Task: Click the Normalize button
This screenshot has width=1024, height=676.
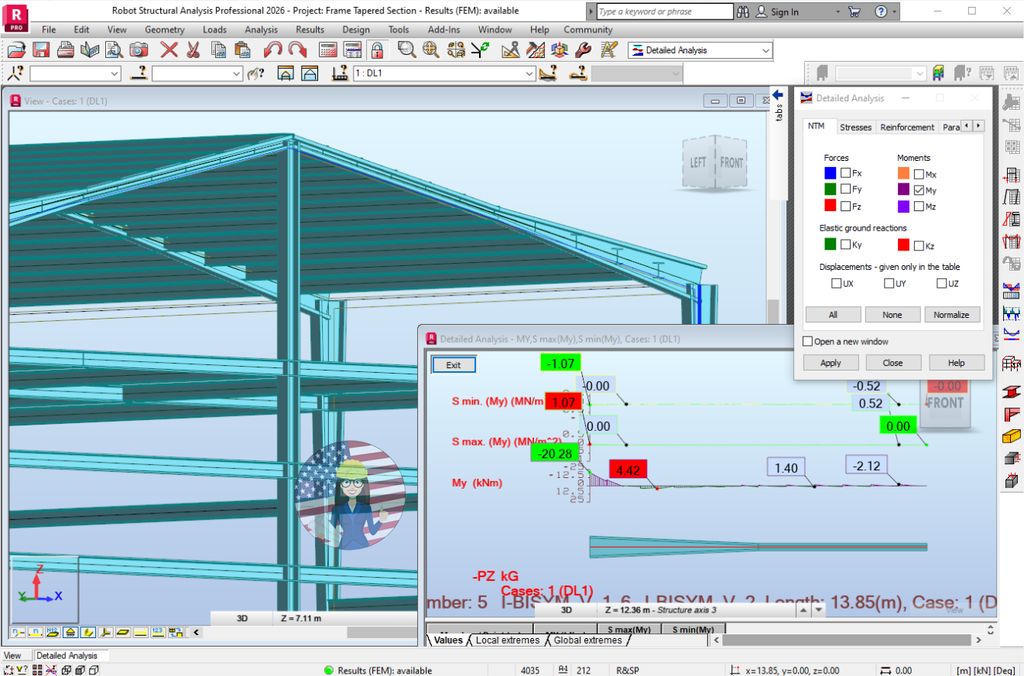Action: click(950, 314)
